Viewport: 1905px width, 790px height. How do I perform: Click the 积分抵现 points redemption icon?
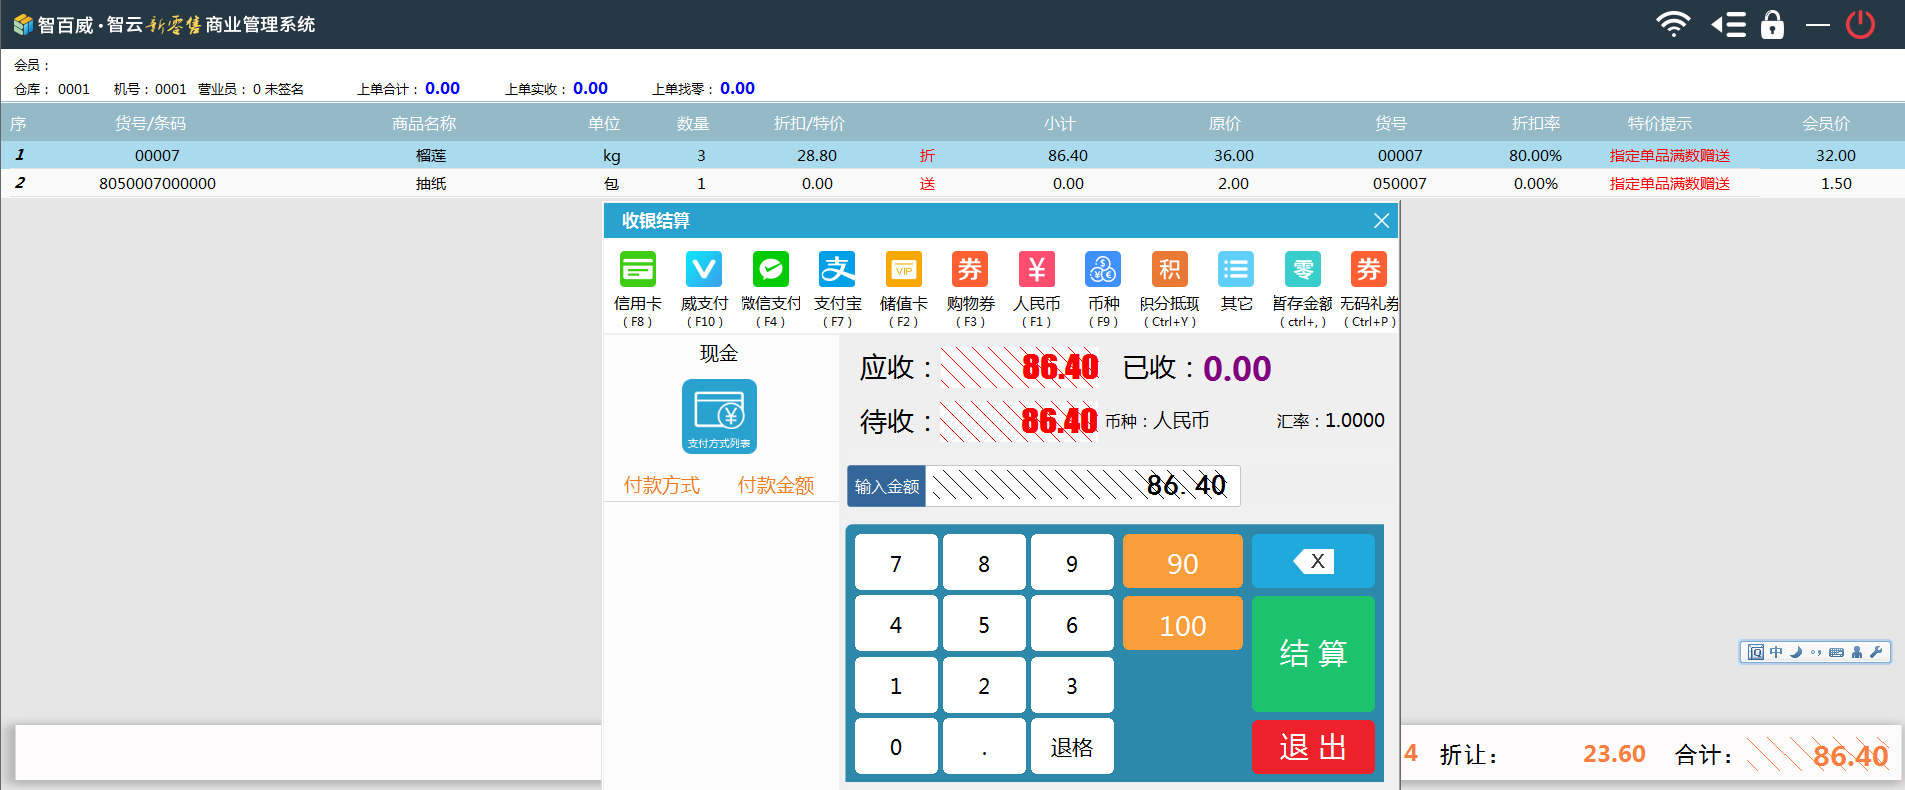[1169, 271]
